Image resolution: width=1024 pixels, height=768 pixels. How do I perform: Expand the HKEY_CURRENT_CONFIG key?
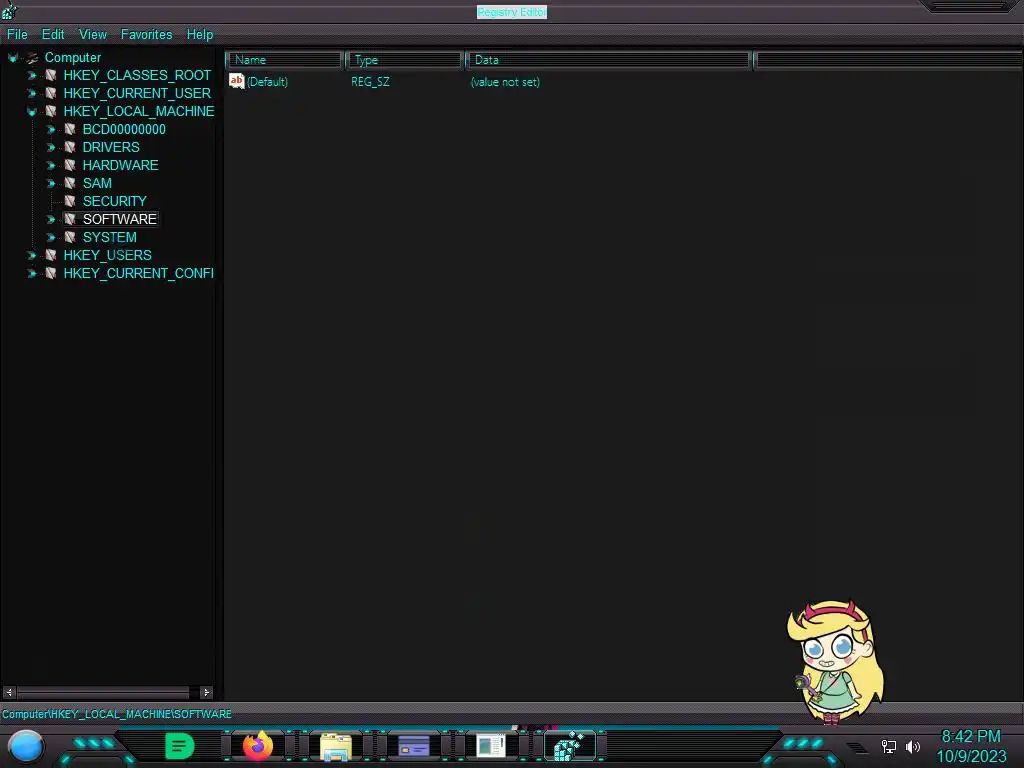coord(31,273)
